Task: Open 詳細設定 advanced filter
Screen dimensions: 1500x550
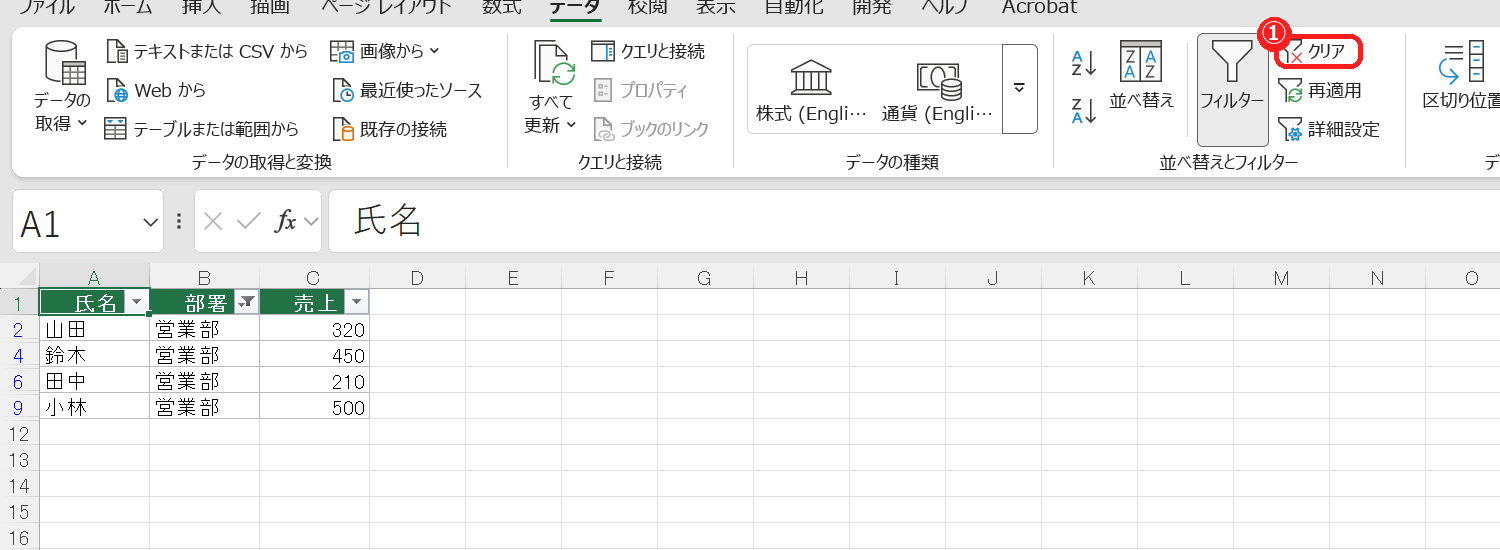Action: point(1329,129)
